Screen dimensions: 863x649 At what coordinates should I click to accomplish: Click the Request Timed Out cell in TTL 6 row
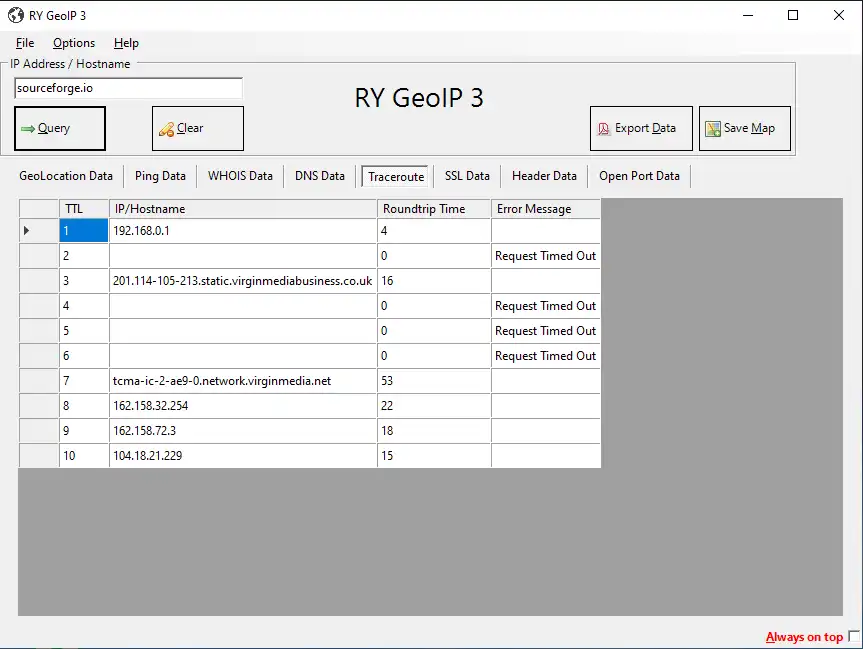coord(546,356)
